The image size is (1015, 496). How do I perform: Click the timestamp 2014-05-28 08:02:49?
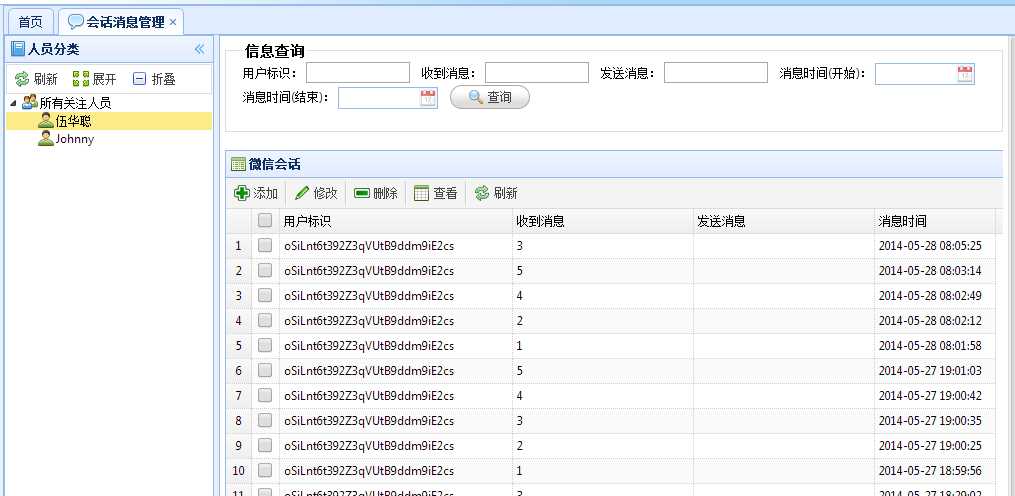(x=930, y=296)
